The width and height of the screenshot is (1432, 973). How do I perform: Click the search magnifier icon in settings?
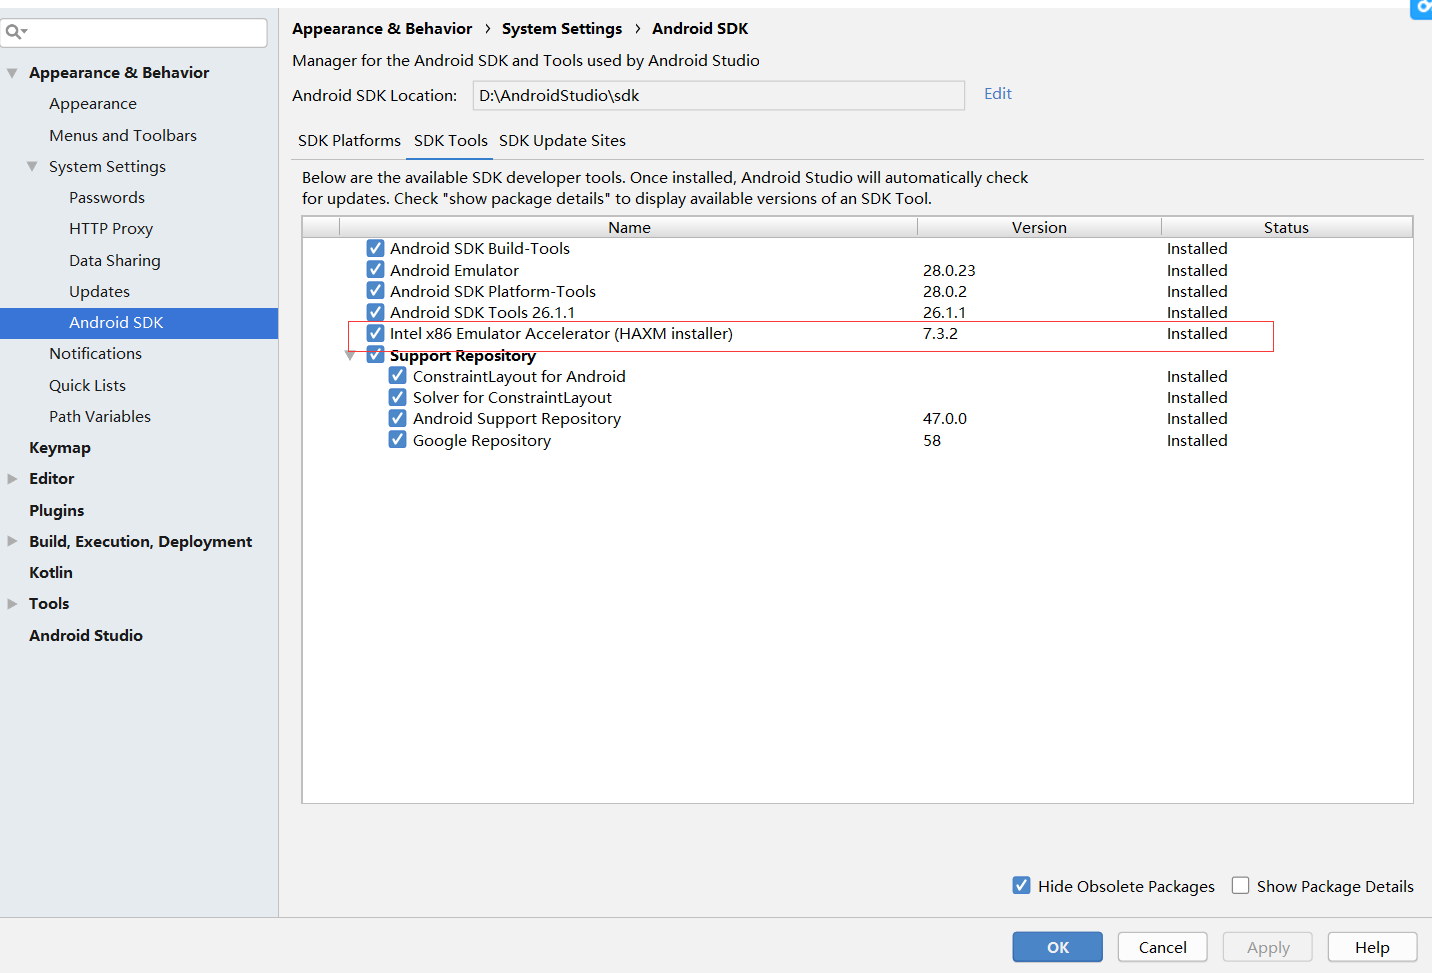pos(14,32)
